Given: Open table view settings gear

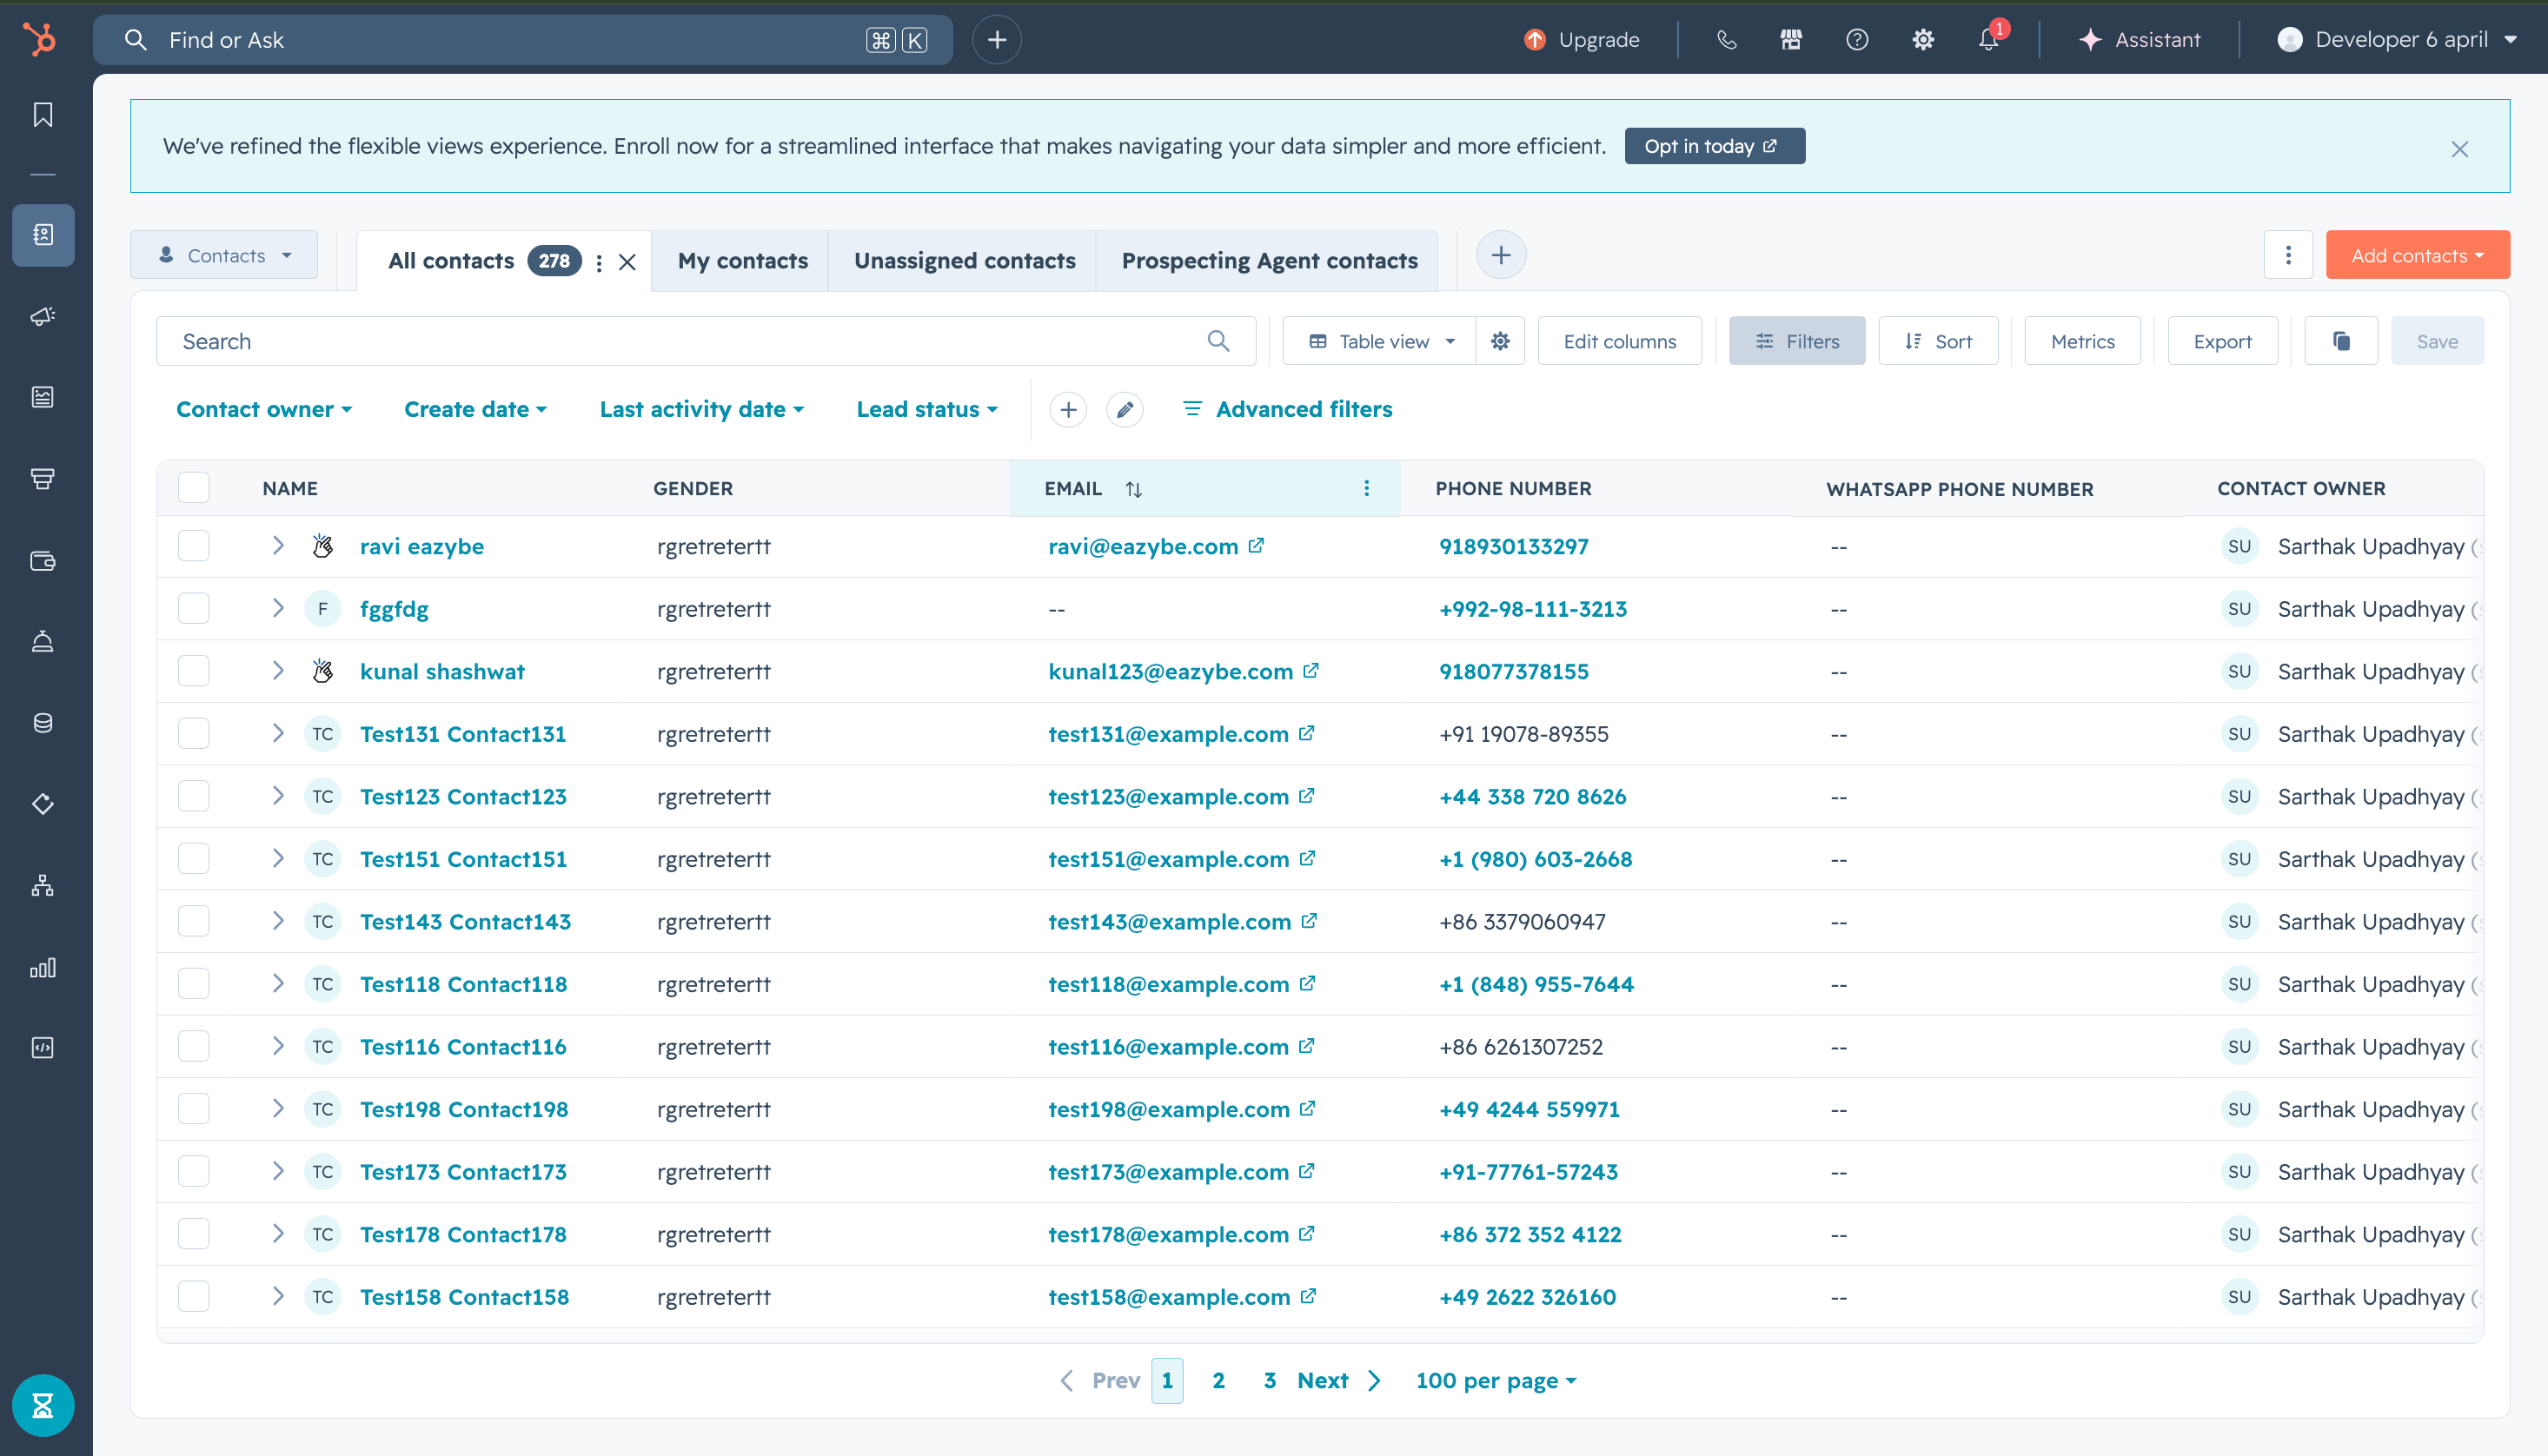Looking at the screenshot, I should (x=1500, y=341).
